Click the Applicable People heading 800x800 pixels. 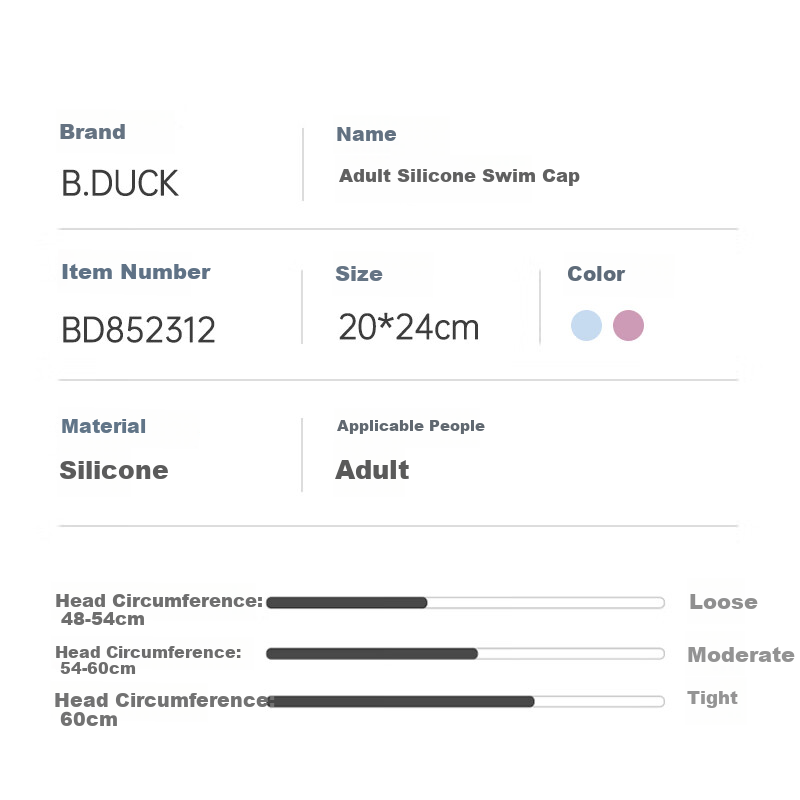410,426
